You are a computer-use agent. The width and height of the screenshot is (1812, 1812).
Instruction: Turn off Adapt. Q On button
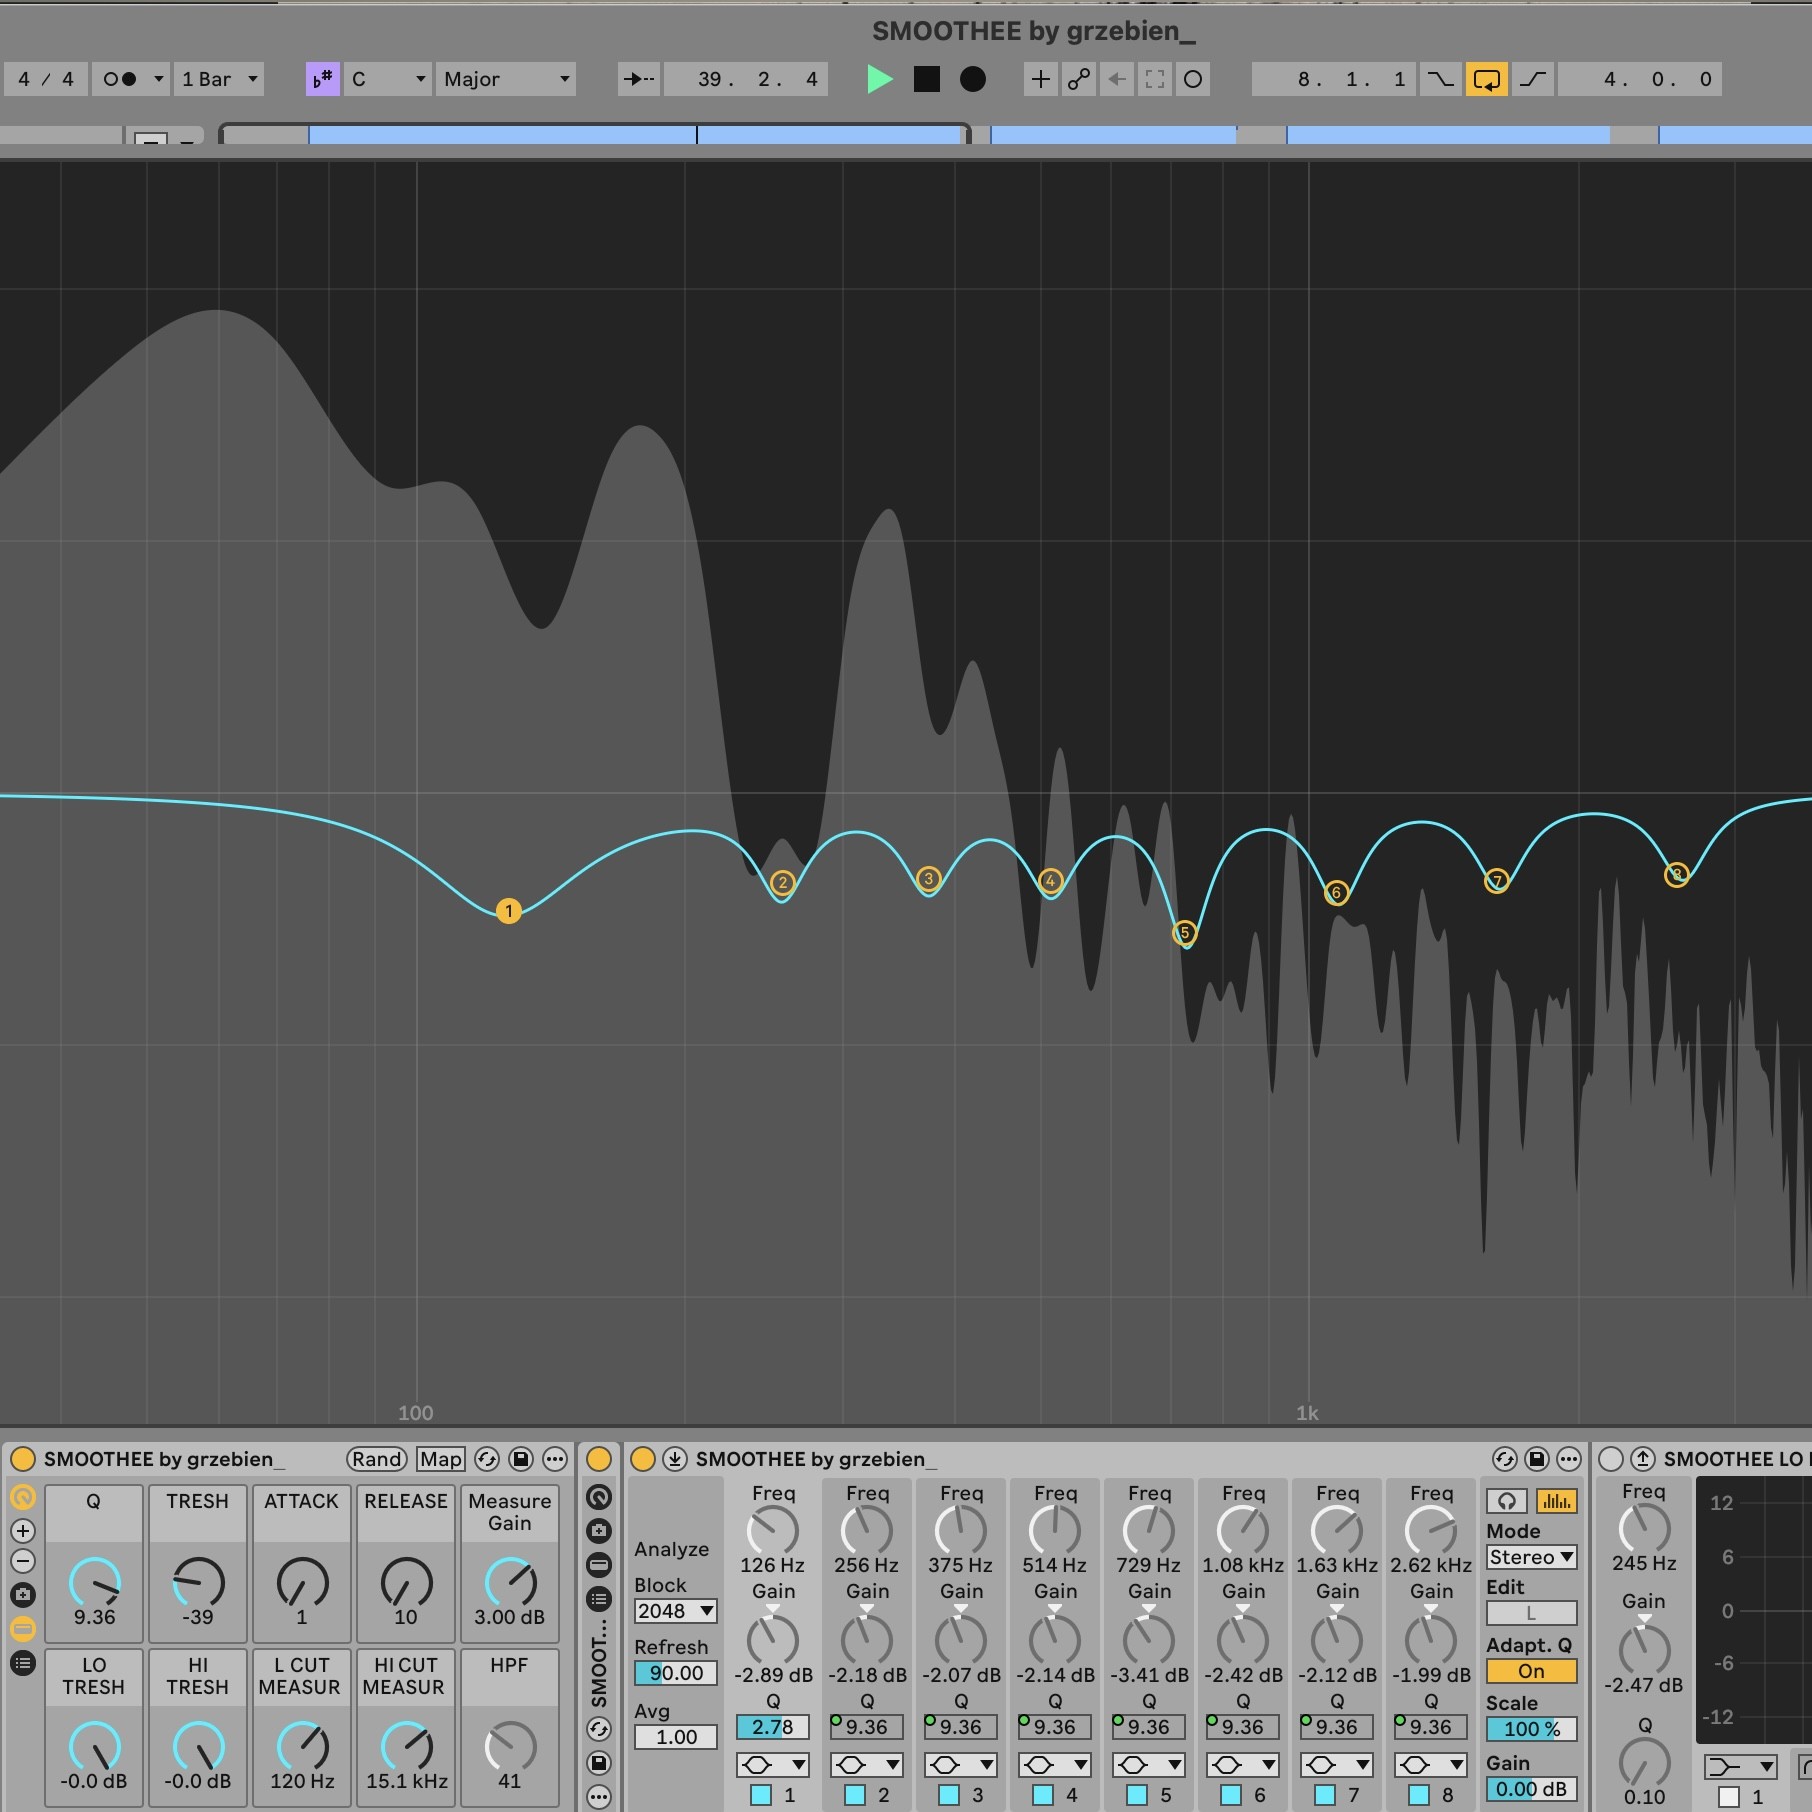tap(1531, 1671)
